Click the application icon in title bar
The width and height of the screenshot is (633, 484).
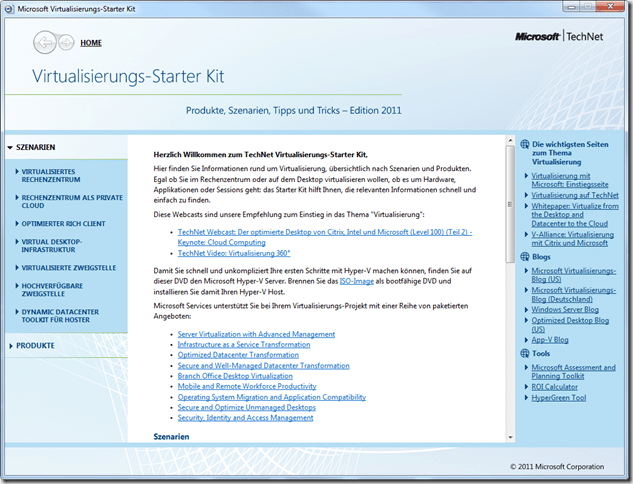9,9
